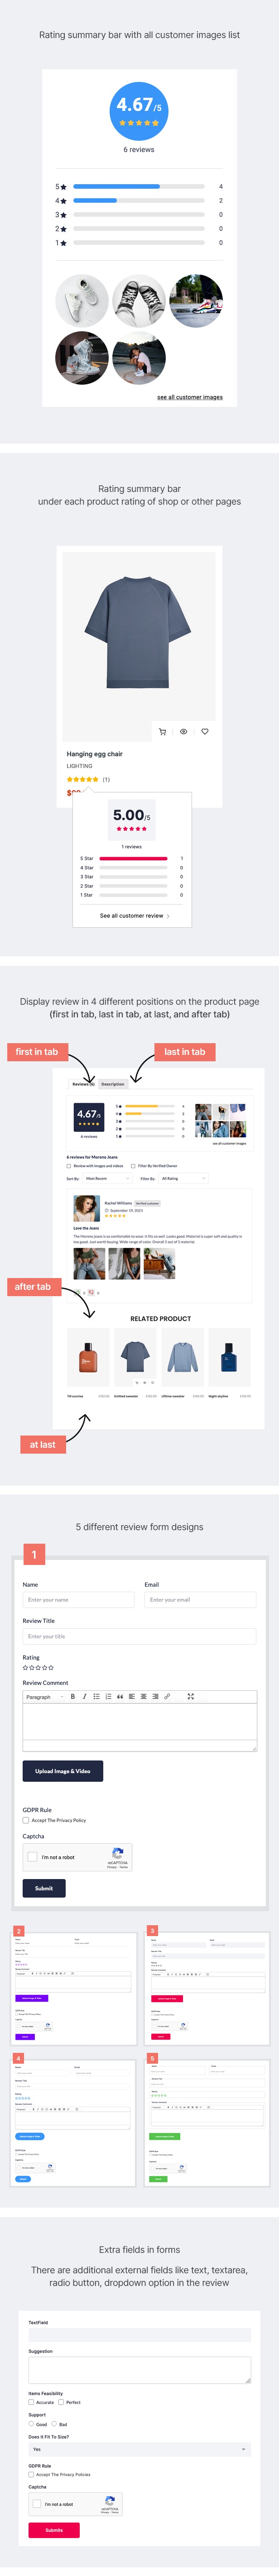
Task: Click Upload Image & Video button
Action: coord(62,1771)
